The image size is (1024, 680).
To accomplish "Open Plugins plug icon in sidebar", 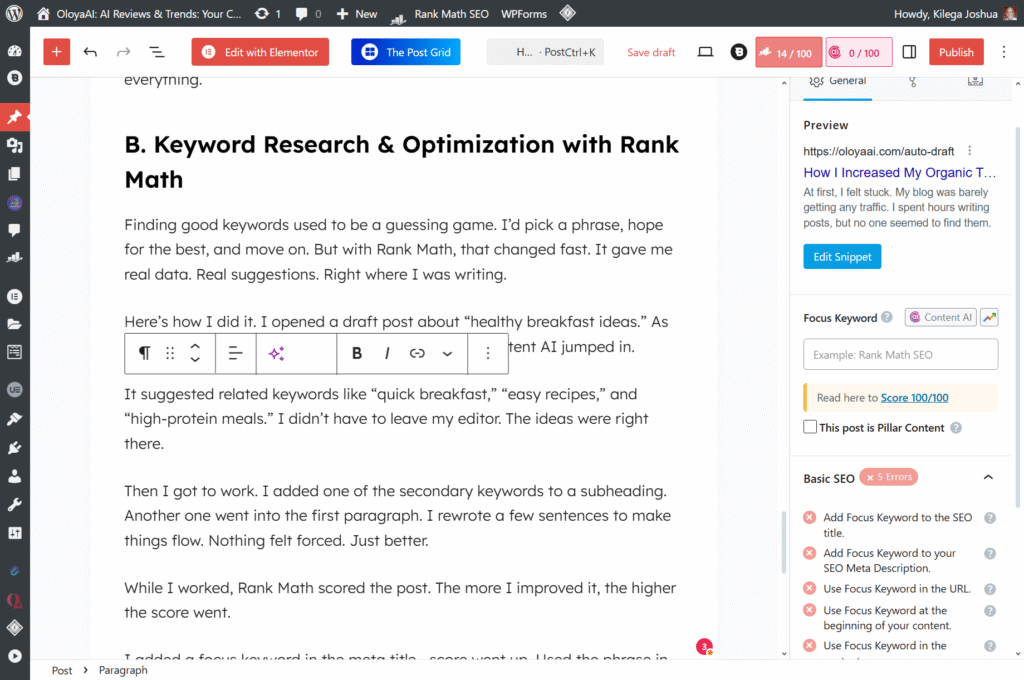I will tap(14, 447).
